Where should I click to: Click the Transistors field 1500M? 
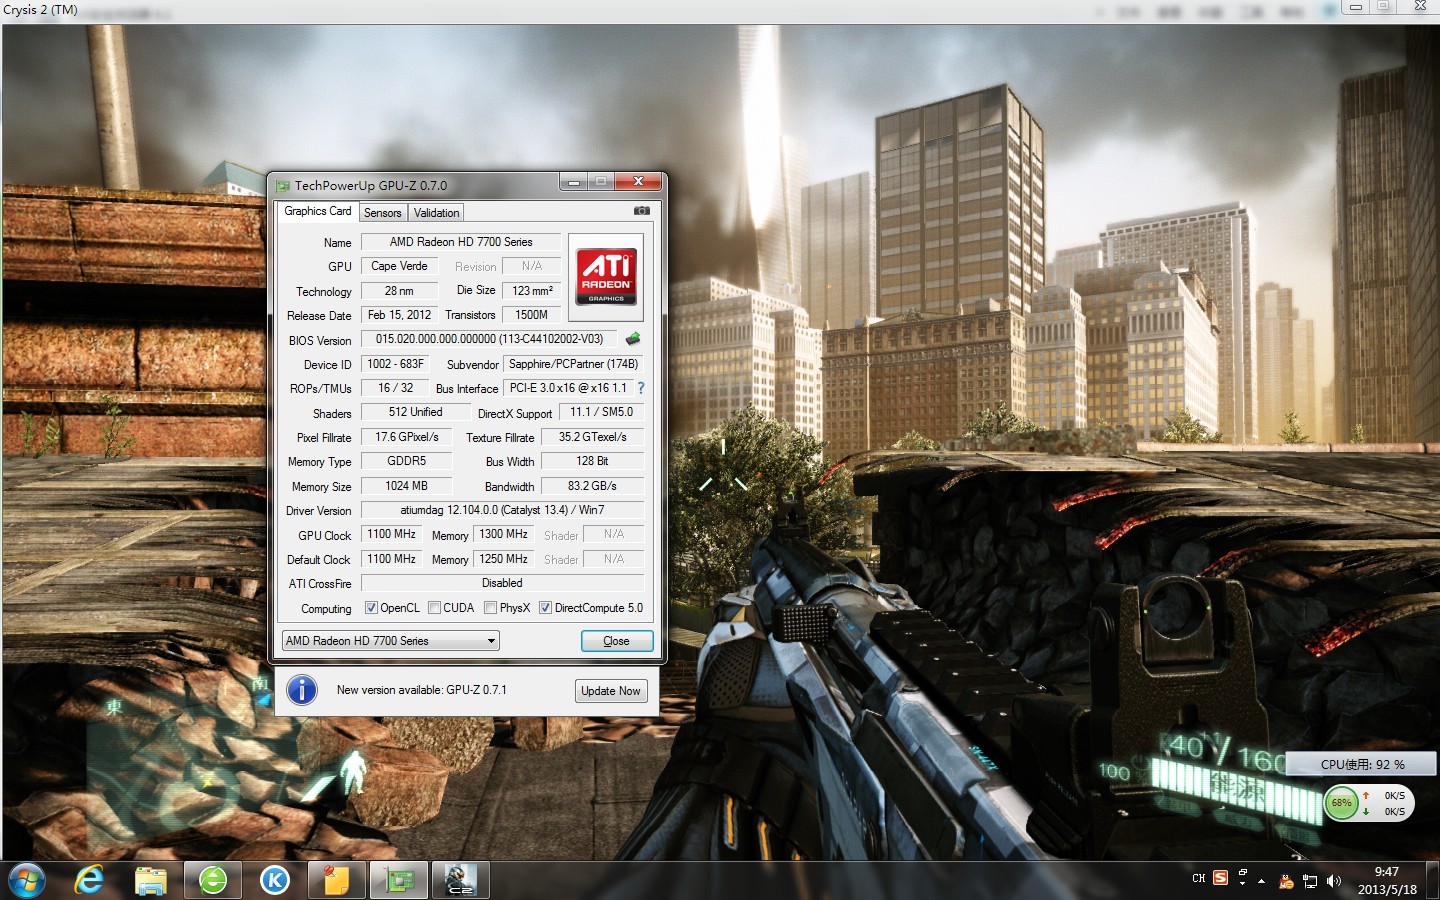(532, 315)
